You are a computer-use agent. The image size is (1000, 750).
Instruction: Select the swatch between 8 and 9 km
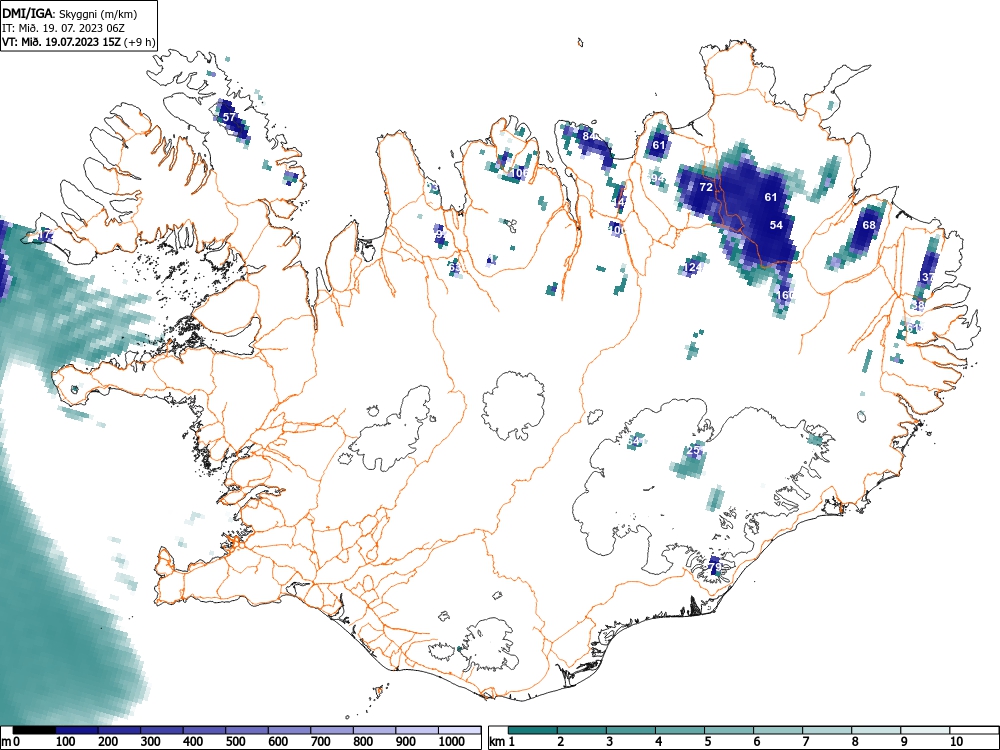pos(876,730)
